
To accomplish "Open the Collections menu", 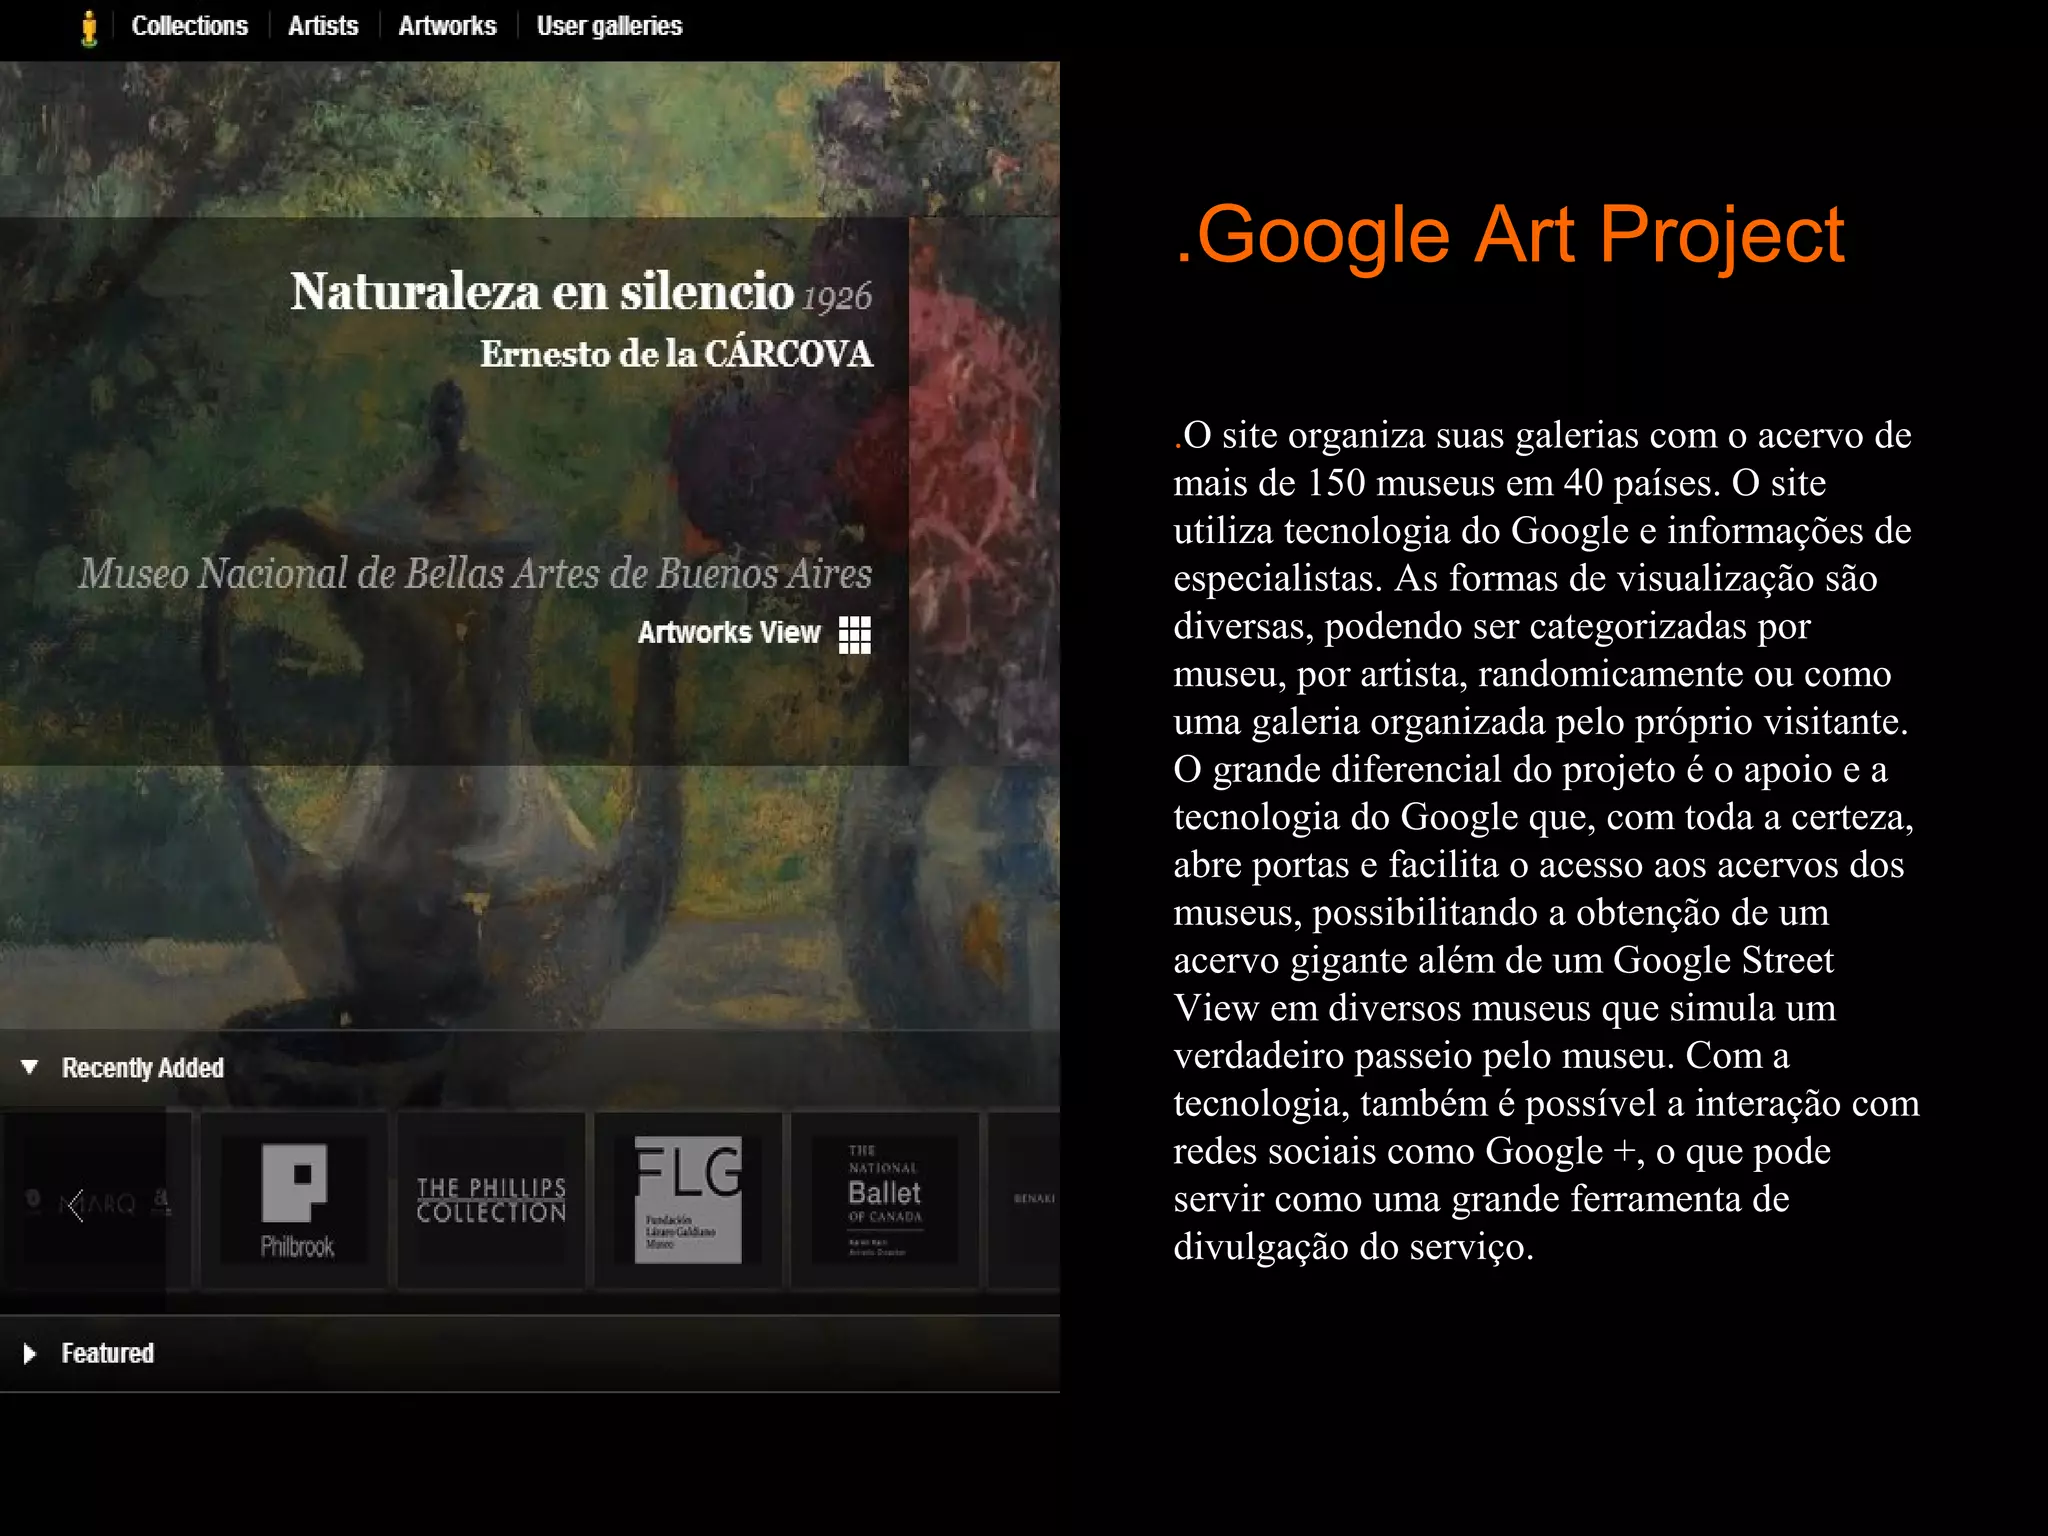I will click(x=190, y=26).
